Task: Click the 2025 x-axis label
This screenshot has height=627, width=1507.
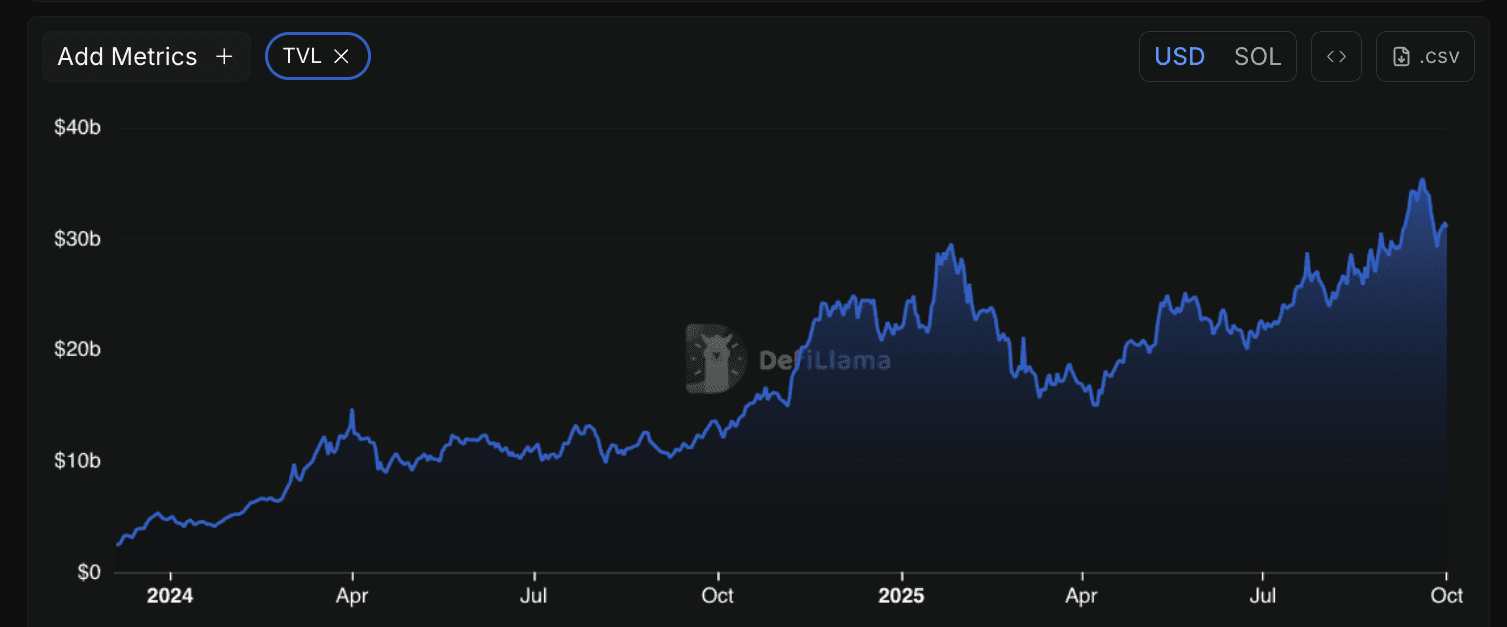Action: pyautogui.click(x=901, y=596)
